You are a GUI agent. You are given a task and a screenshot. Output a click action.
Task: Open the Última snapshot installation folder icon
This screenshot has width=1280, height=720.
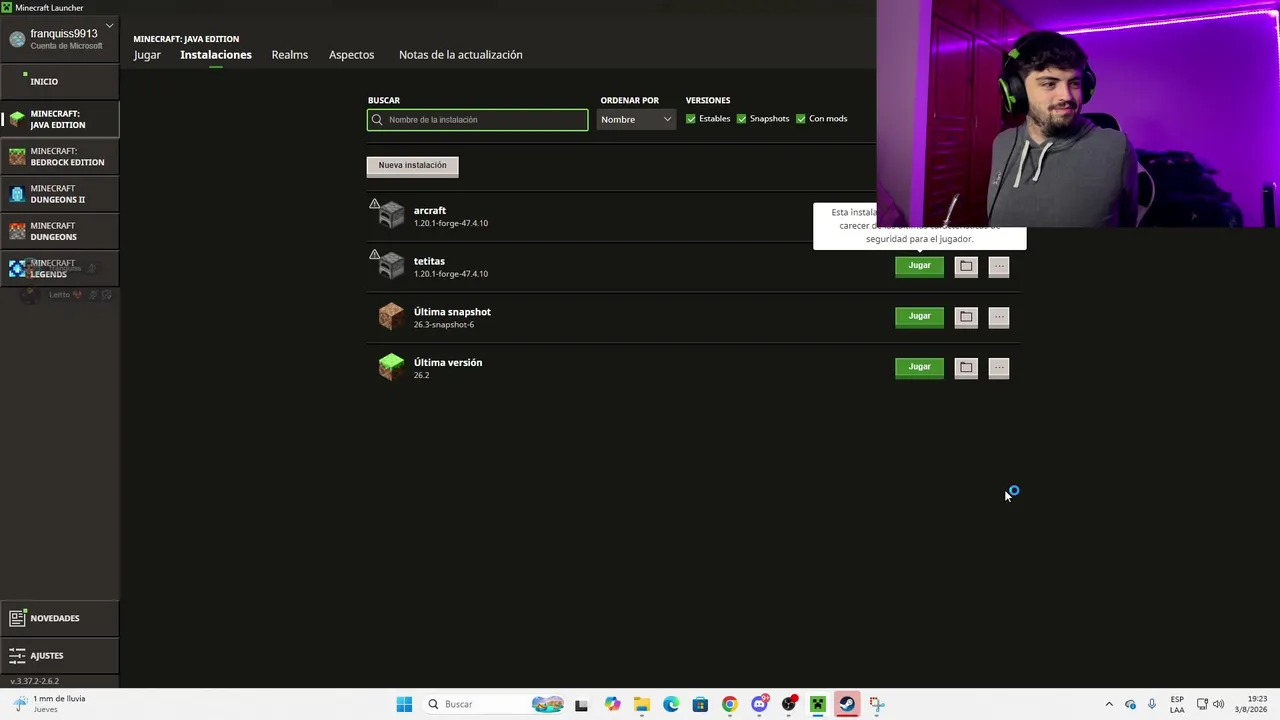tap(966, 317)
